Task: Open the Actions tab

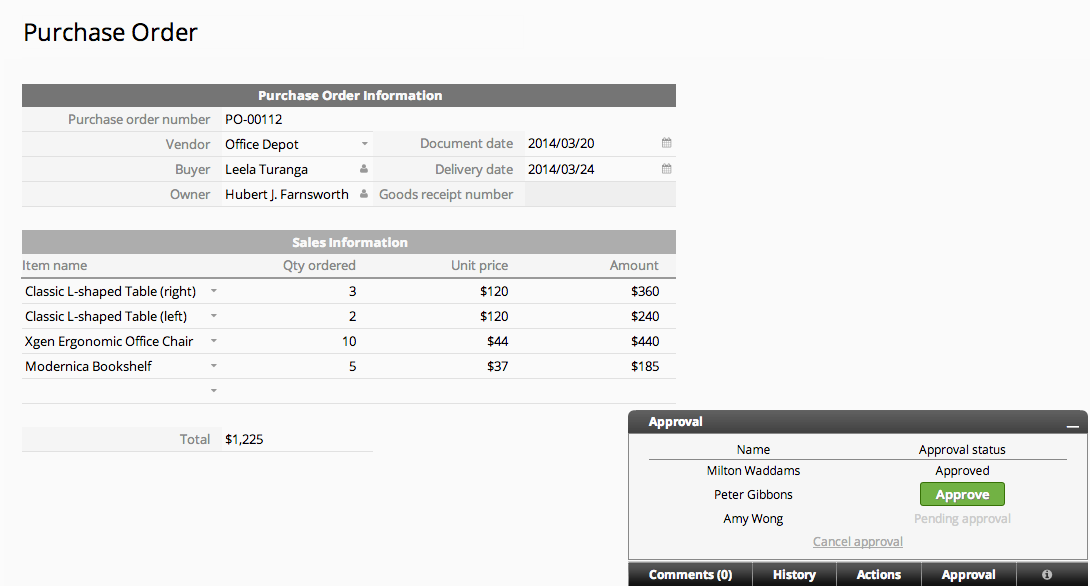Action: coord(878,575)
